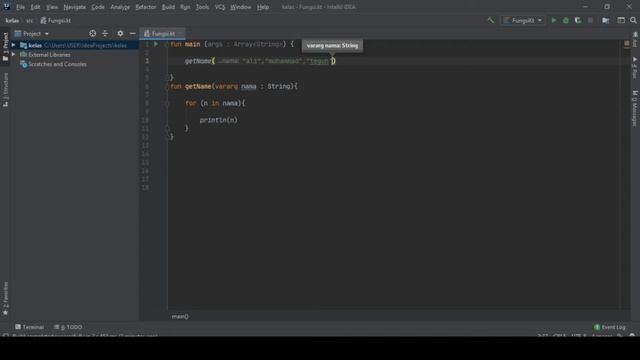The image size is (640, 360).
Task: Click the inspection indicator at the editor's top right
Action: [x=627, y=43]
